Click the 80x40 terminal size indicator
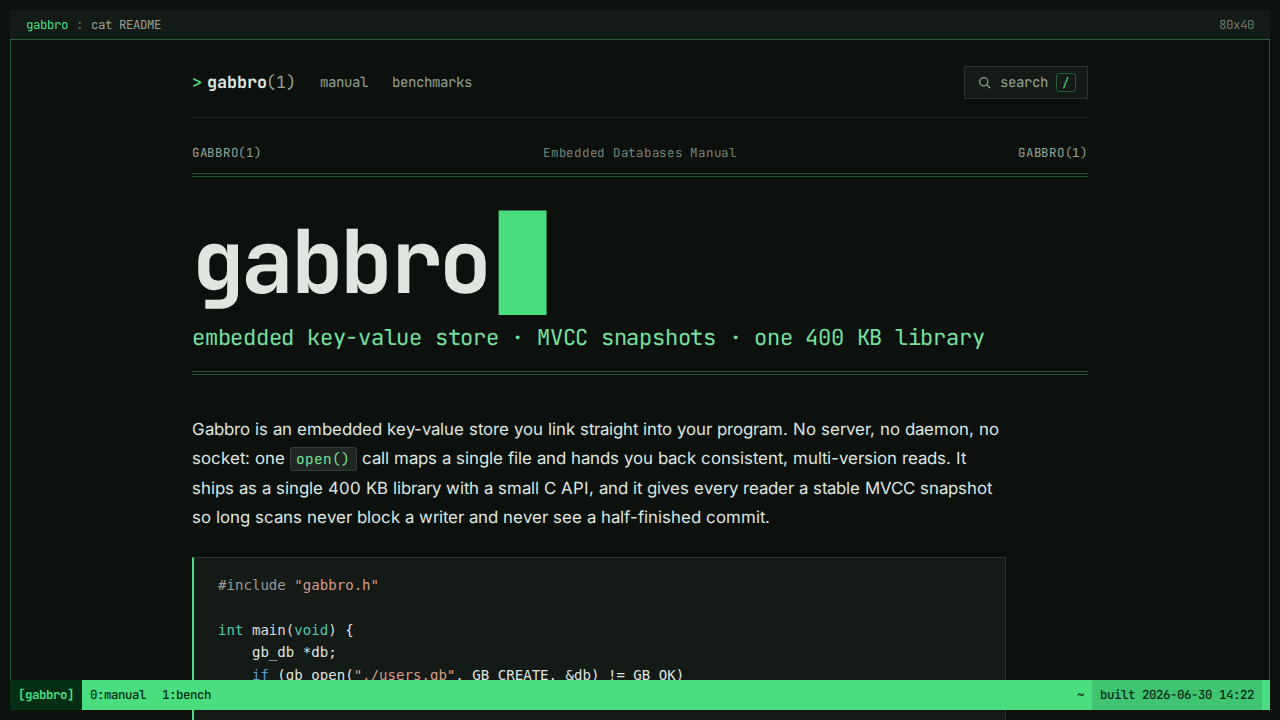The image size is (1280, 720). [x=1236, y=25]
